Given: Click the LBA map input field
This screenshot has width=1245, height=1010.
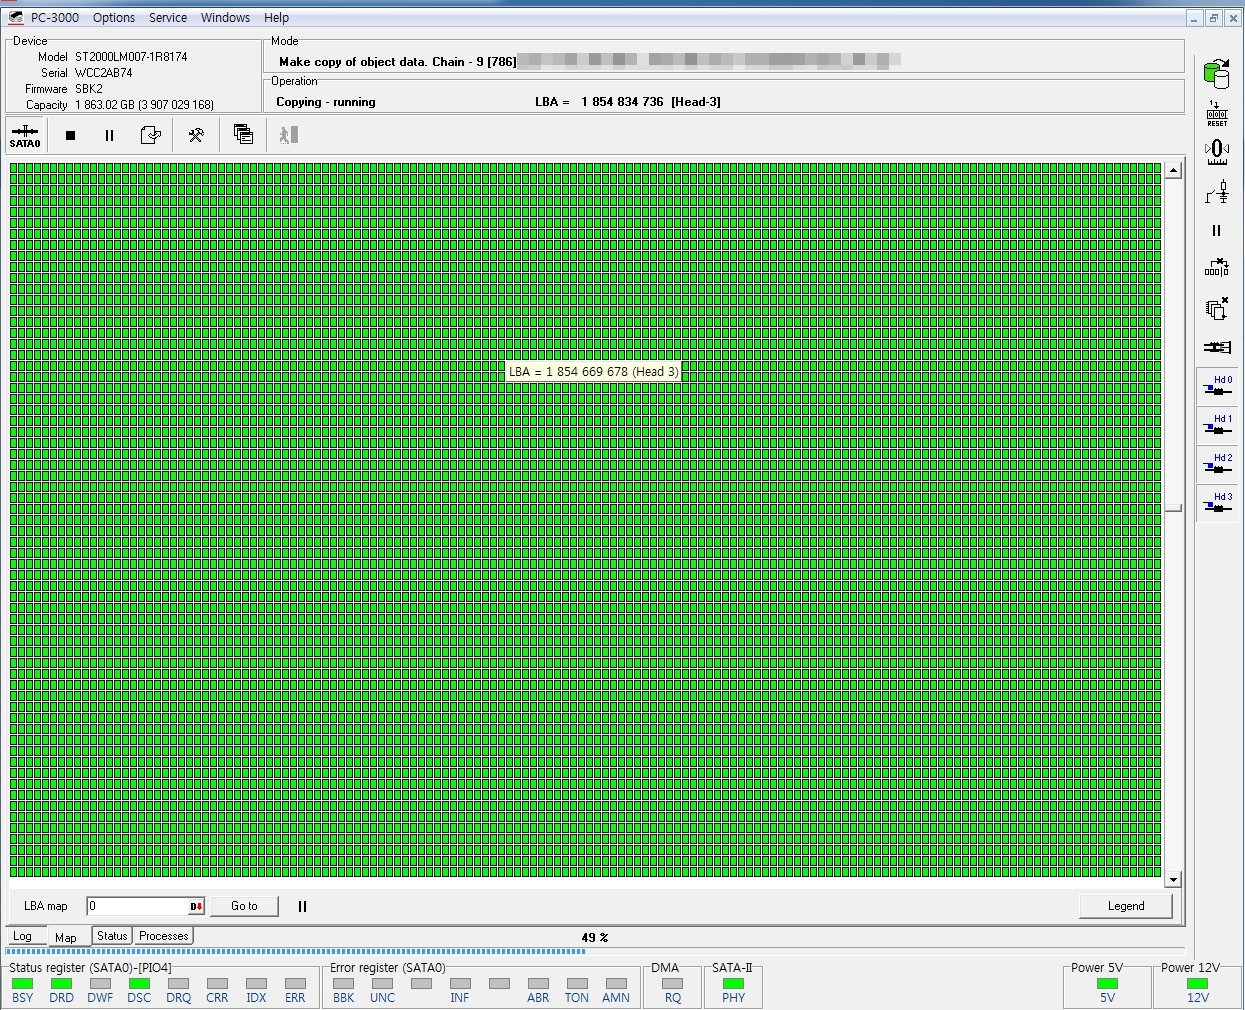Looking at the screenshot, I should click(137, 906).
